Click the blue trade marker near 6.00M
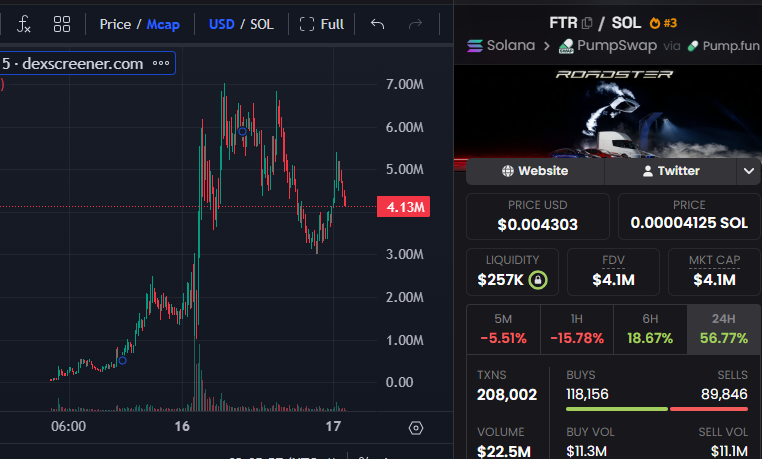 242,131
